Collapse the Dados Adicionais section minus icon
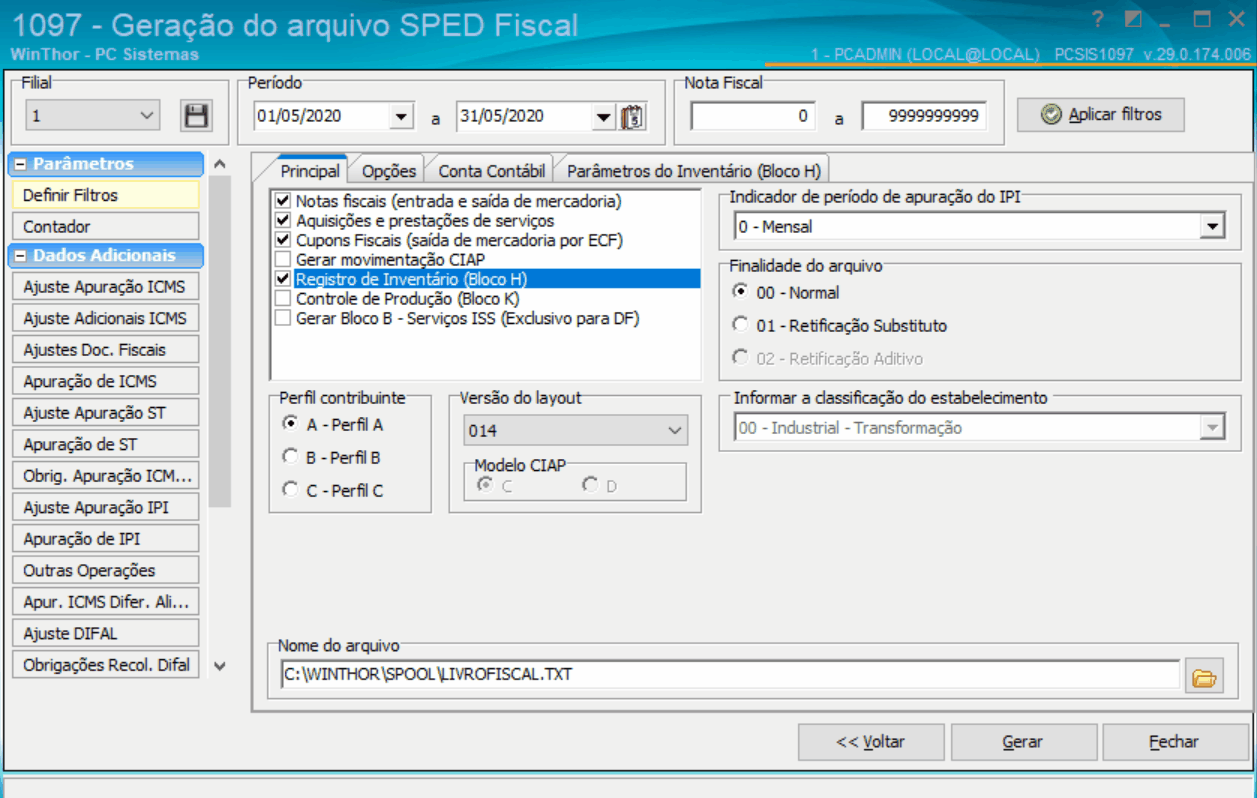 [21, 256]
